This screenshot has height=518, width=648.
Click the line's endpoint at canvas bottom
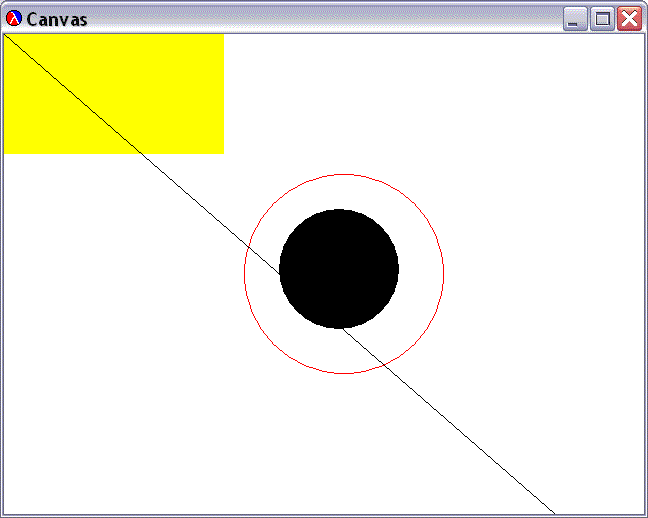tap(554, 513)
